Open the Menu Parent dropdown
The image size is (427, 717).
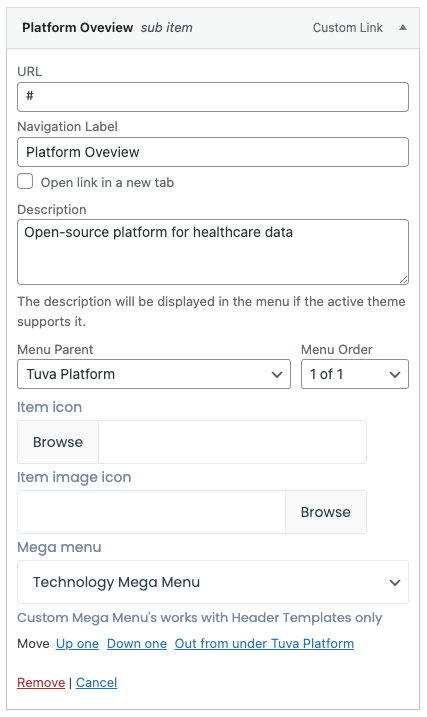154,374
